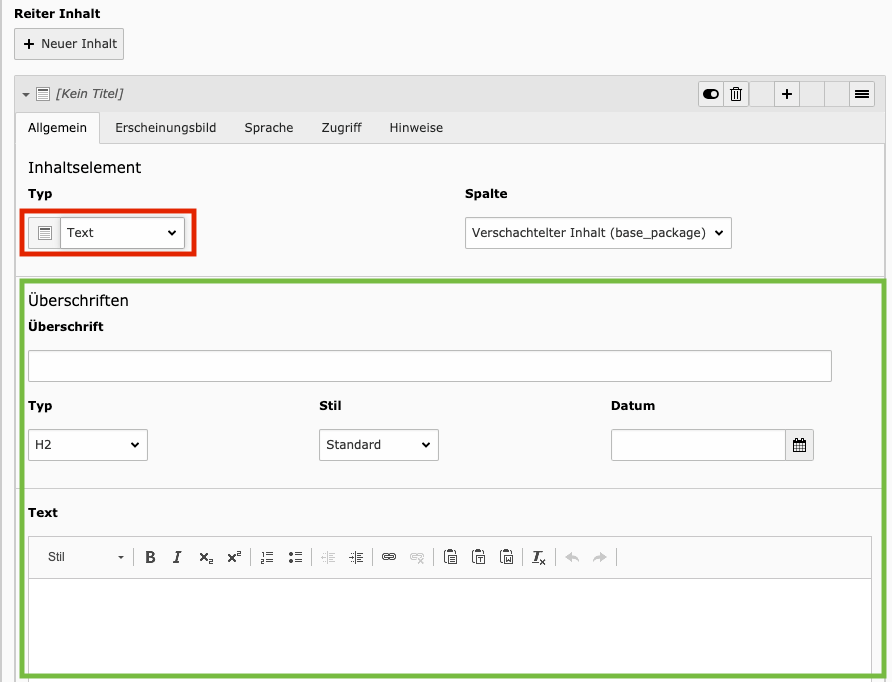Viewport: 892px width, 682px height.
Task: Switch to the Erscheinungsbild tab
Action: click(165, 128)
